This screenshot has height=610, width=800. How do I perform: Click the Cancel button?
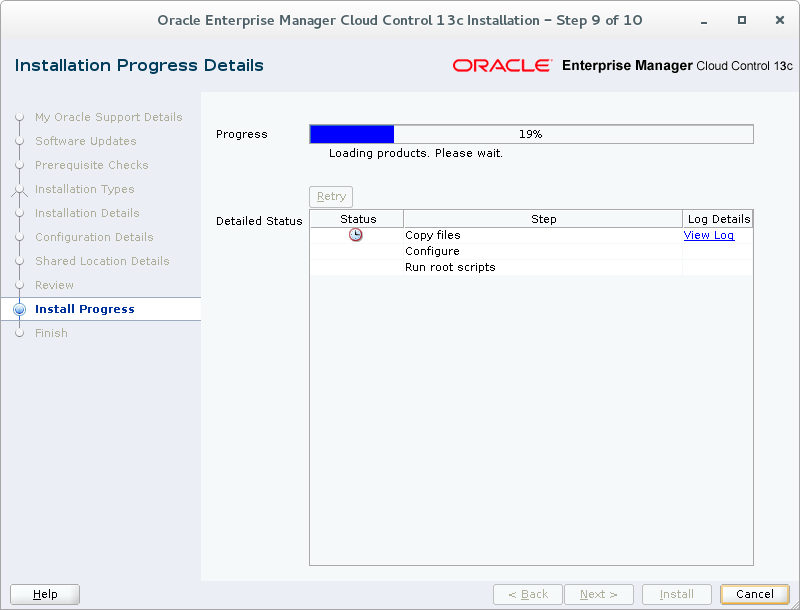click(755, 594)
